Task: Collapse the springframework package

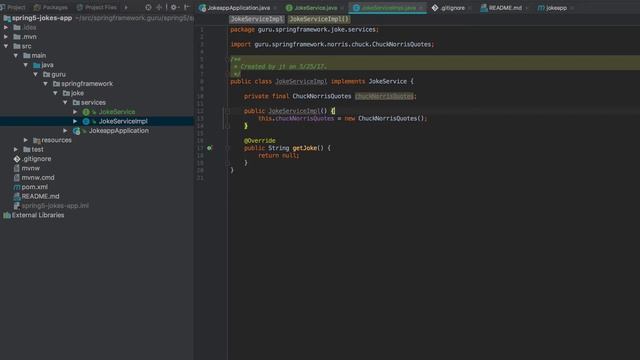Action: coord(45,84)
